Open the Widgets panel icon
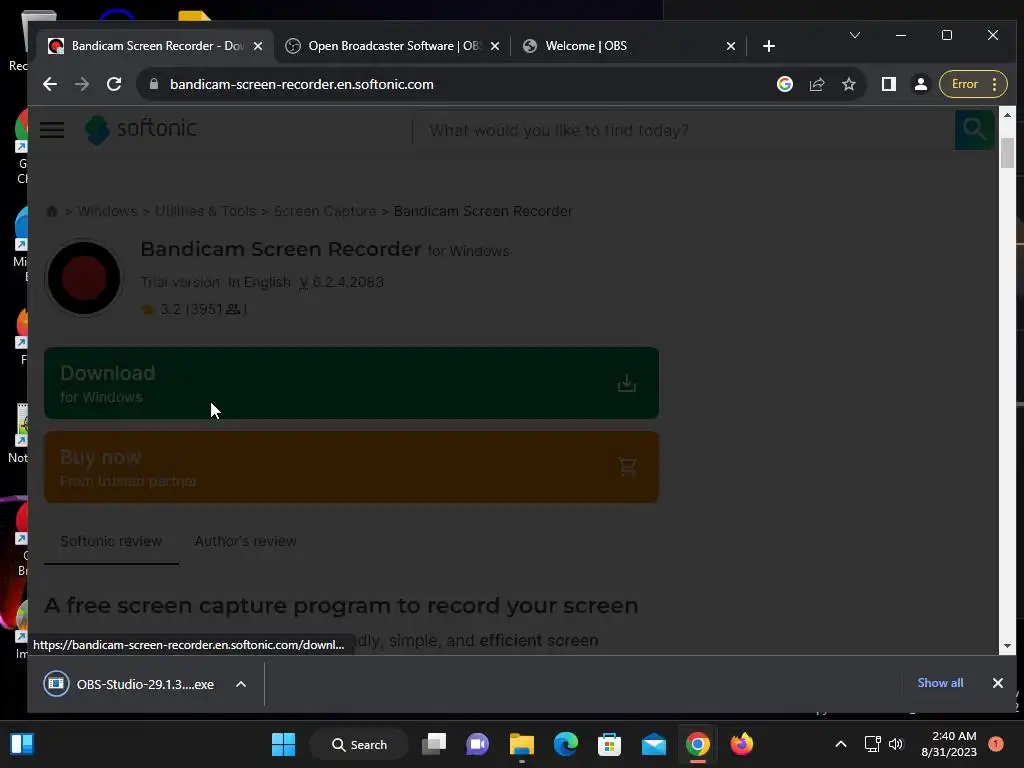The width and height of the screenshot is (1024, 768). point(22,744)
